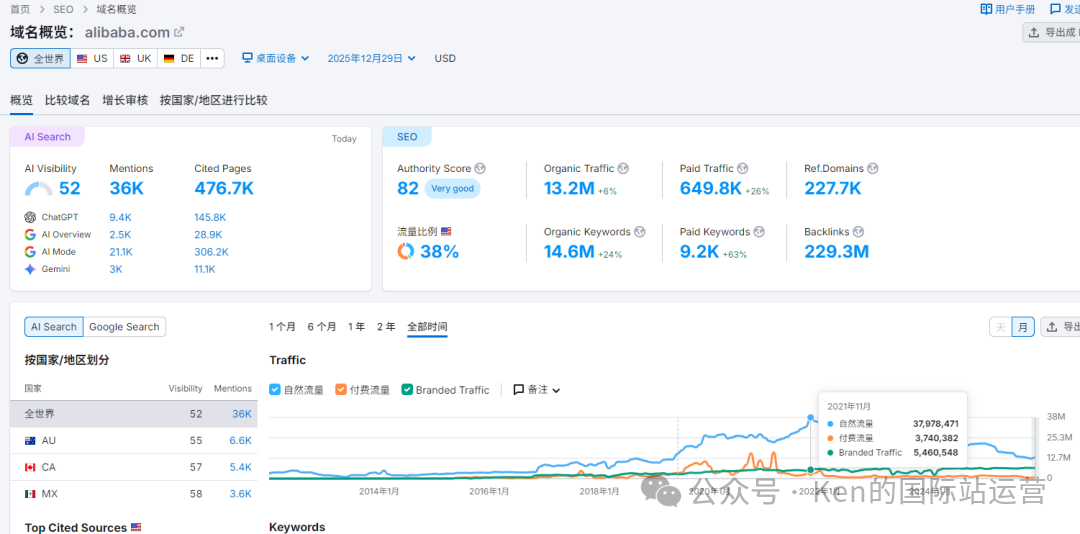Click globe icon beside Organic Keywords
Image resolution: width=1080 pixels, height=534 pixels.
tap(639, 232)
